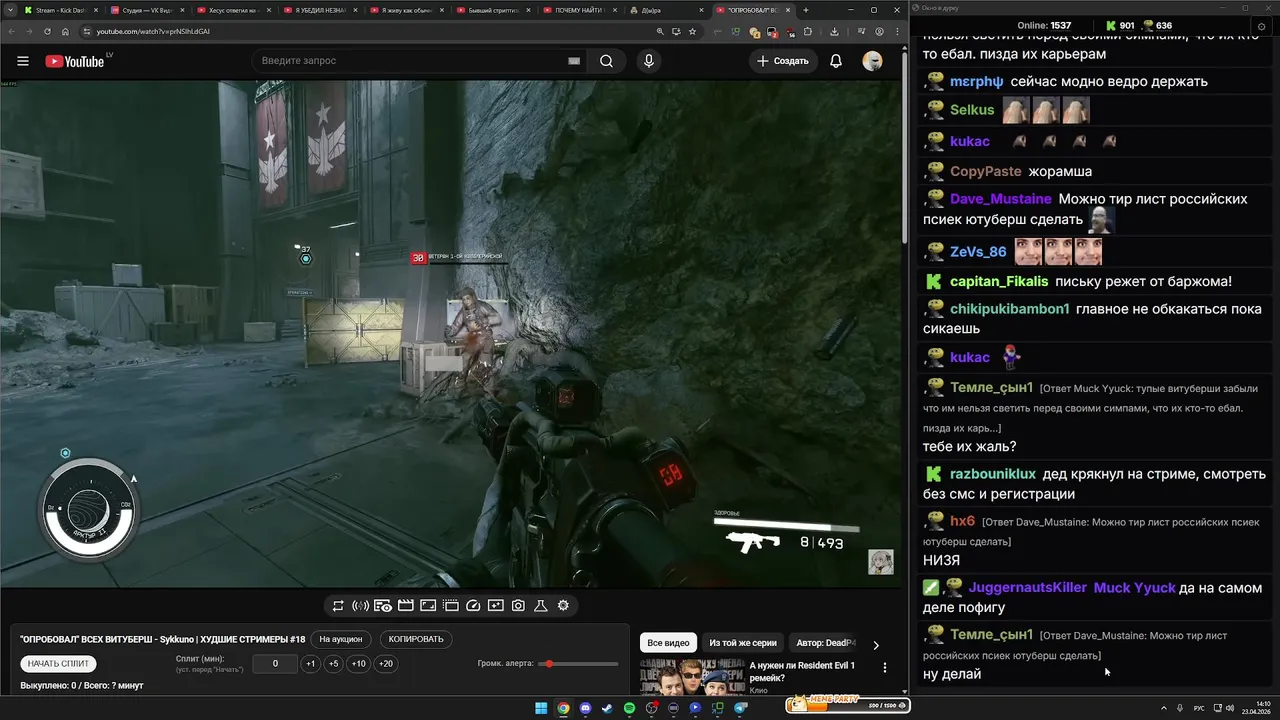Click the broadcast signal icon in player toolbar
Screen dimensions: 1280x720
[x=360, y=606]
